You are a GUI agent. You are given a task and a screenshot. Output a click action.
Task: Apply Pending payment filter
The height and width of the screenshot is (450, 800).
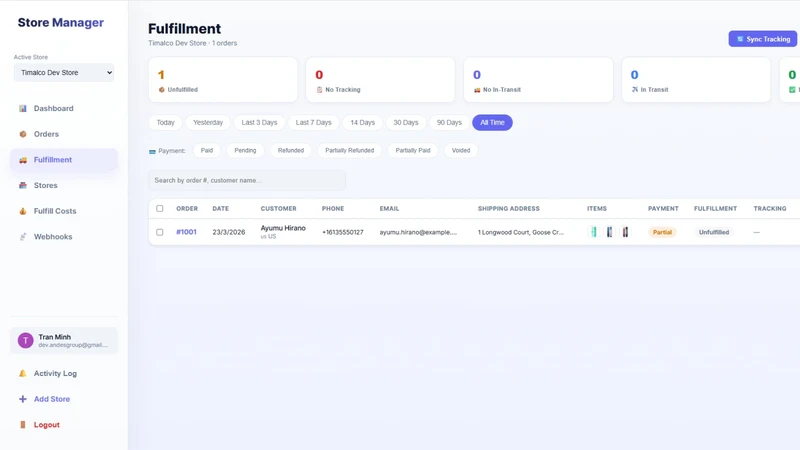(x=245, y=151)
